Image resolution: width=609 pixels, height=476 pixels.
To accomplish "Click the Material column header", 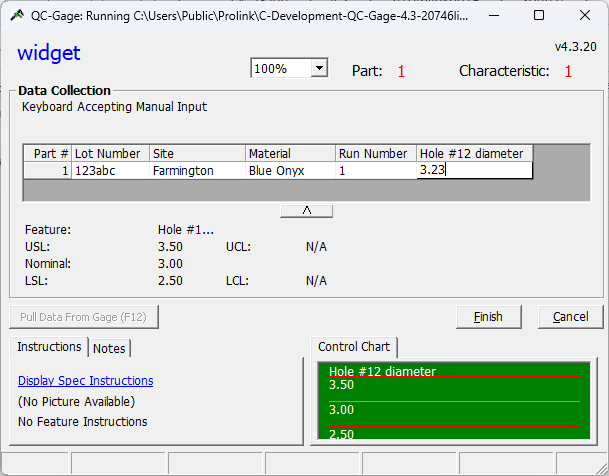I will coord(291,153).
